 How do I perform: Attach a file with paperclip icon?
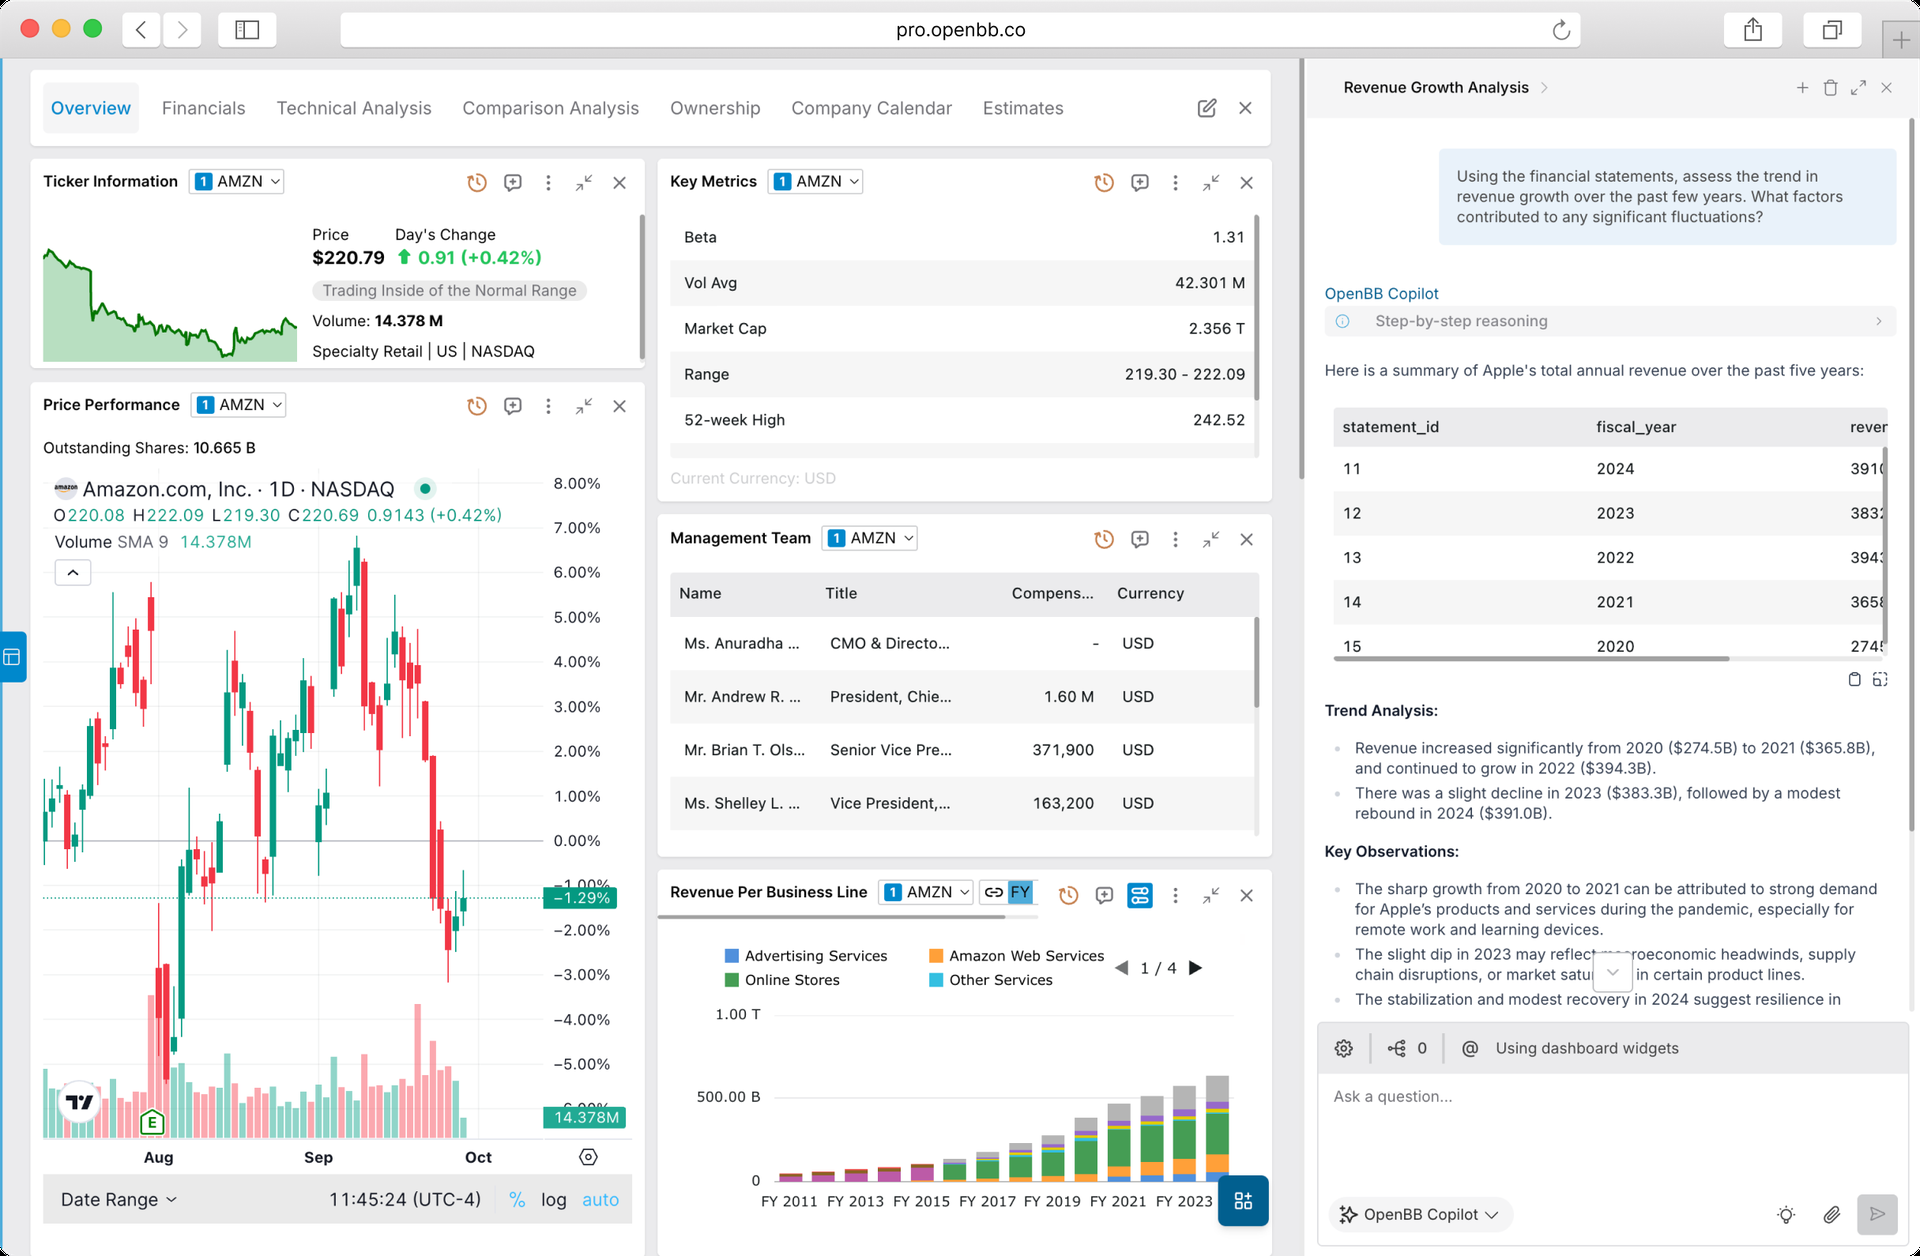[1831, 1215]
